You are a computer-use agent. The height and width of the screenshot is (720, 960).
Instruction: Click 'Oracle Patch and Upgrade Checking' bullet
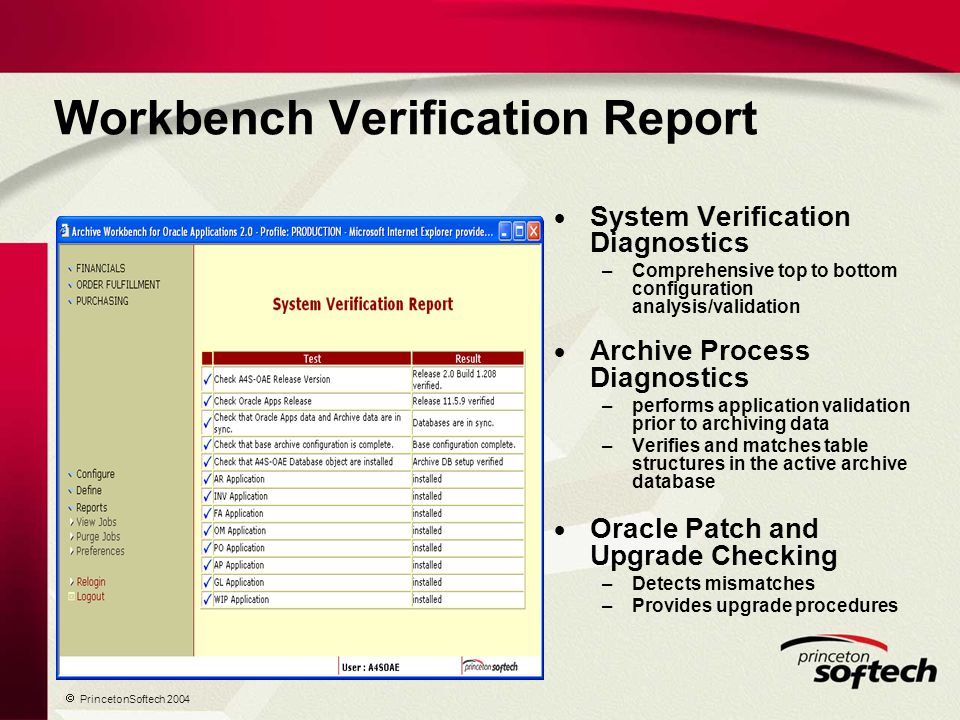coord(713,542)
